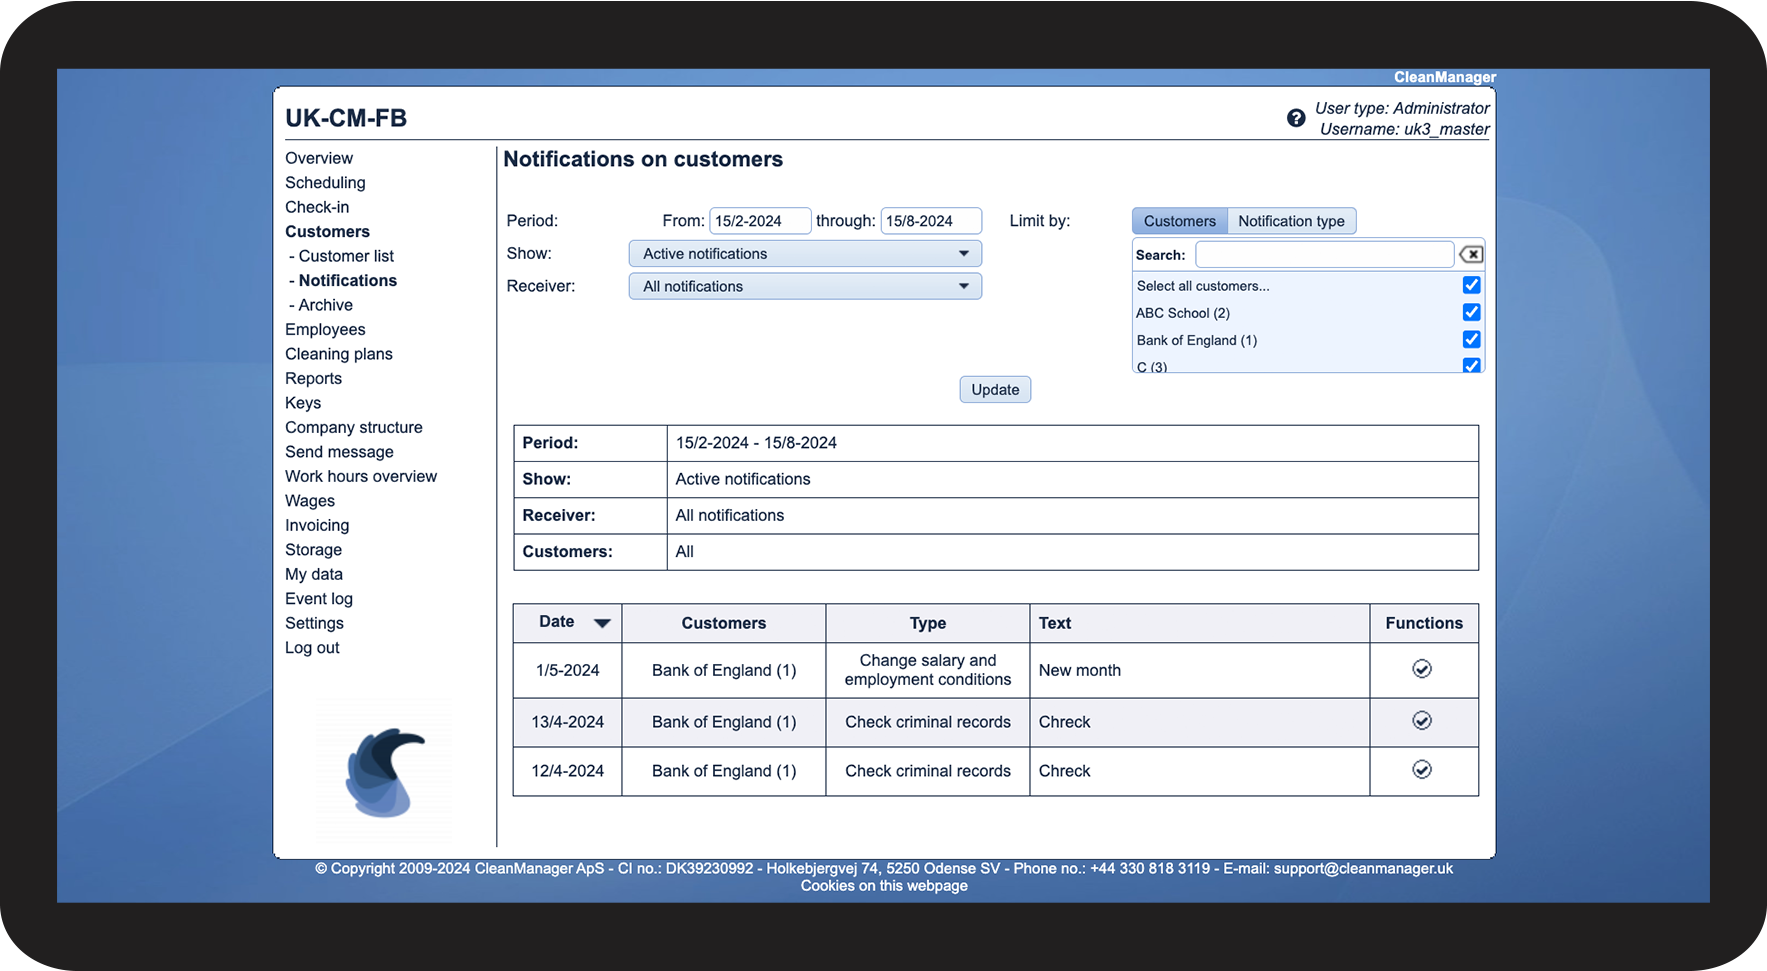This screenshot has height=971, width=1767.
Task: Mark the 1/5-2024 notification as done
Action: click(1422, 669)
